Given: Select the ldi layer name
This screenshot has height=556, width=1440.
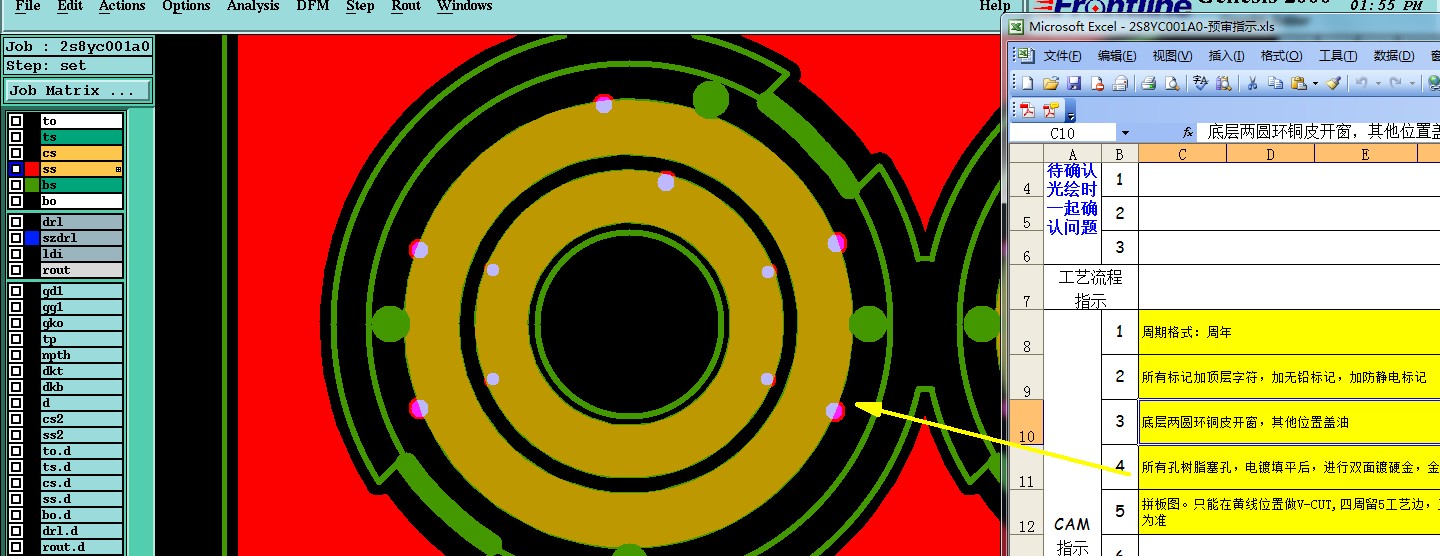Looking at the screenshot, I should click(82, 254).
